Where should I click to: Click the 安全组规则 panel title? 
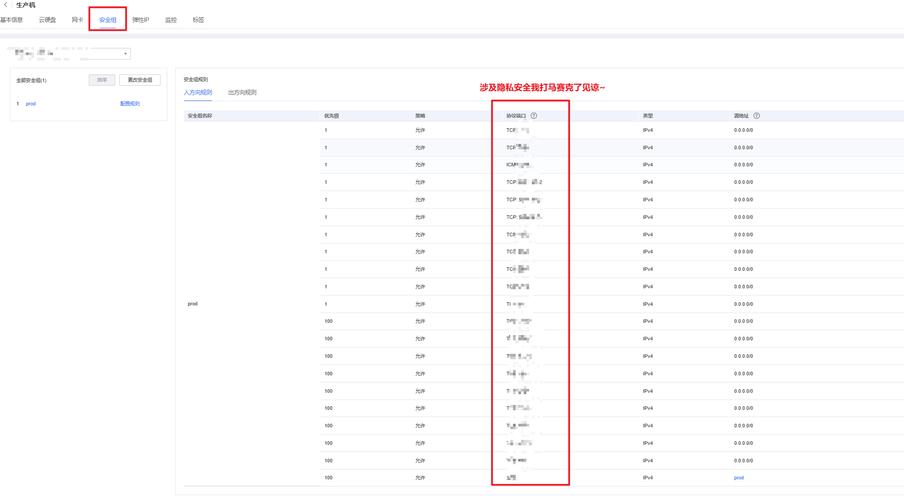click(195, 80)
